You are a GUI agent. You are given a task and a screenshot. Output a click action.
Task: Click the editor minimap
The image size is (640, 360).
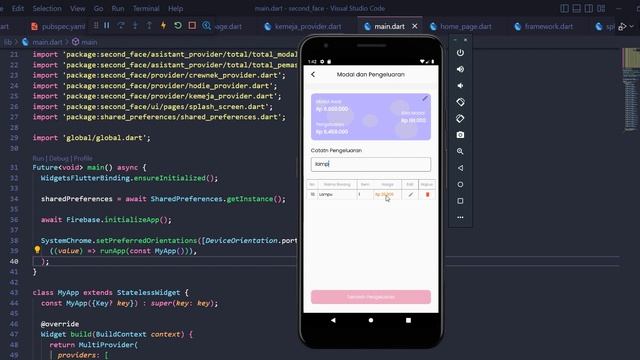click(x=631, y=90)
